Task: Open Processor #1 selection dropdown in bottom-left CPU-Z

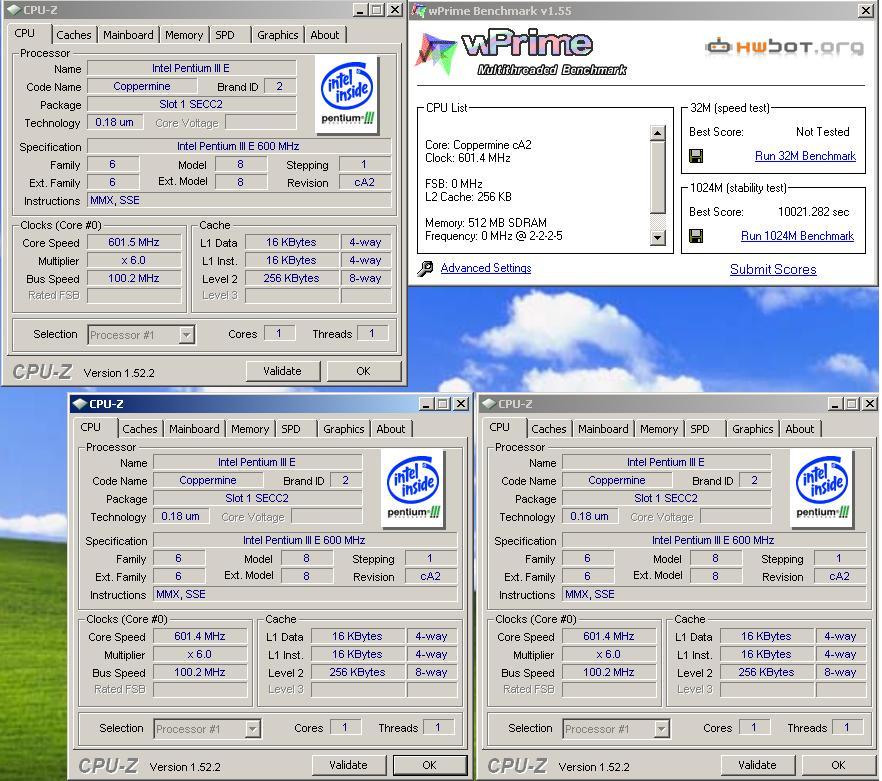Action: (x=253, y=729)
